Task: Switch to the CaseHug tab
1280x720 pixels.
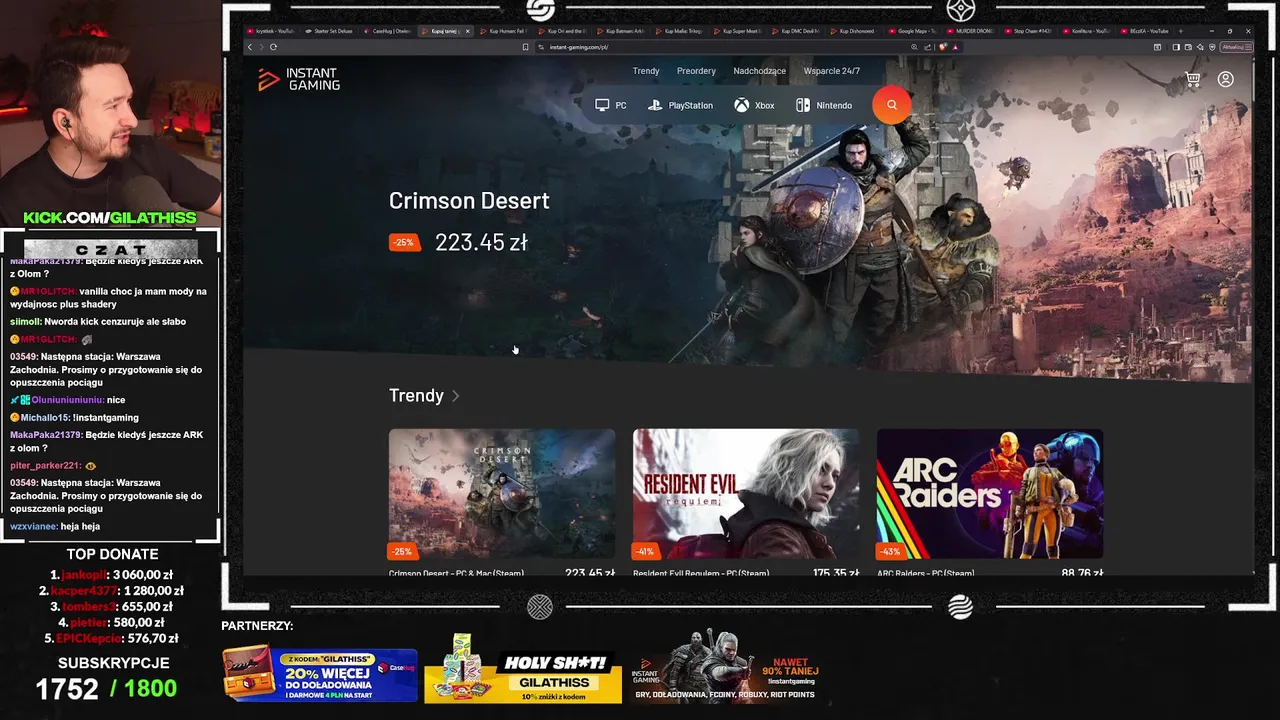Action: point(388,31)
